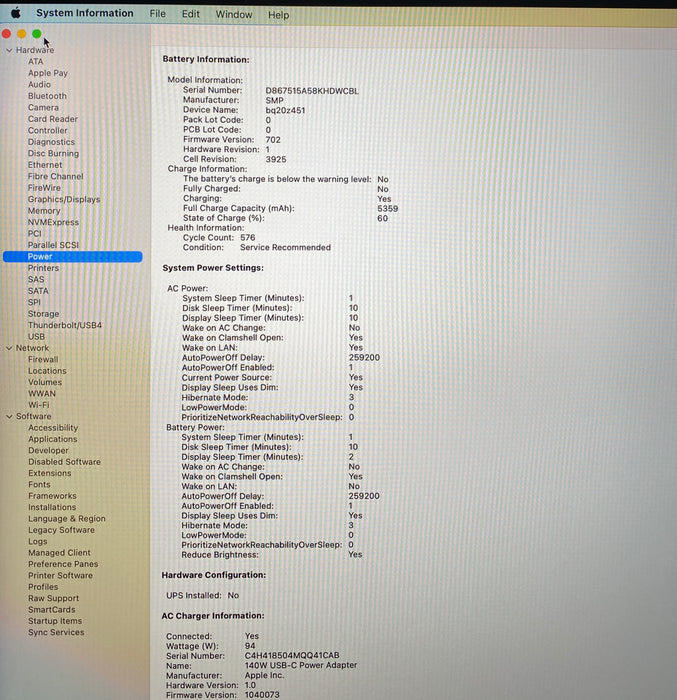
Task: Select Disc Burning in the sidebar
Action: coord(54,154)
